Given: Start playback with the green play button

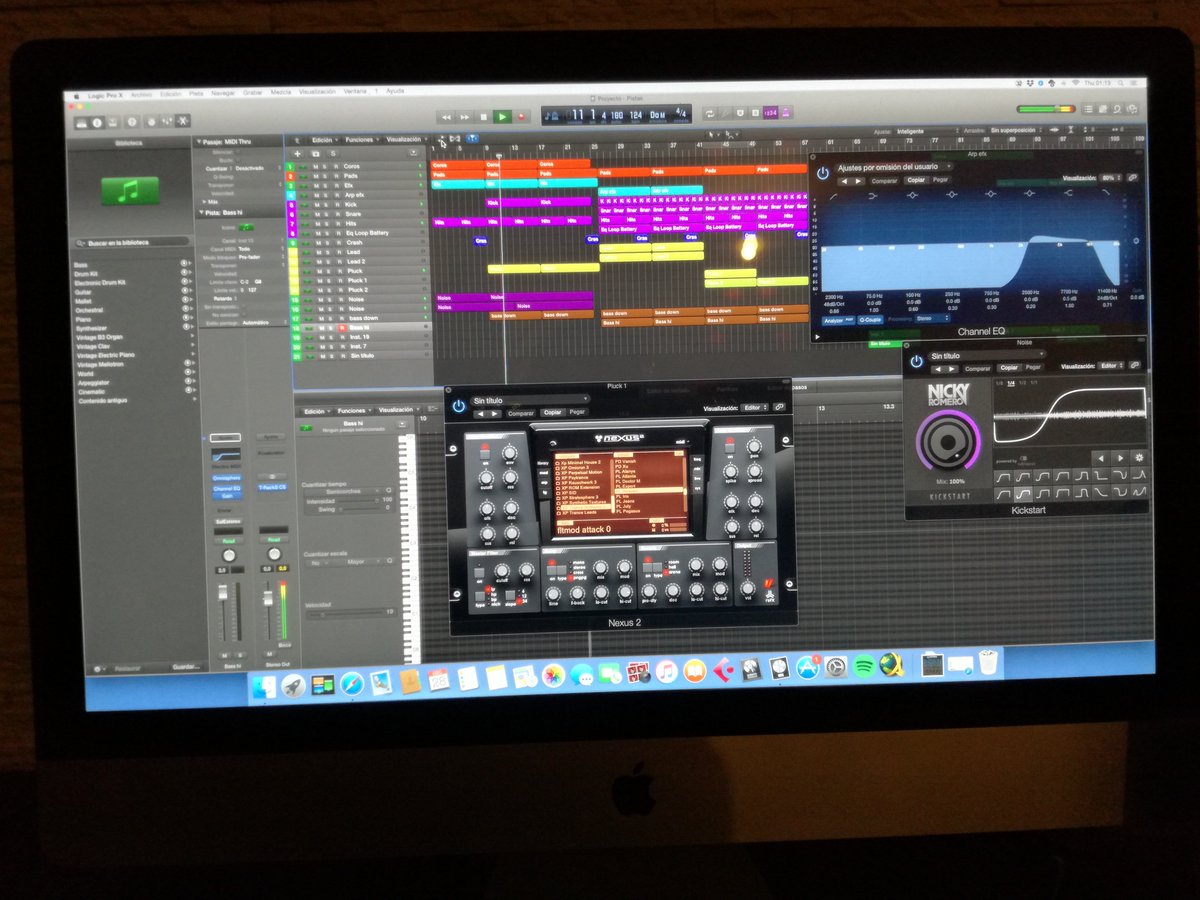Looking at the screenshot, I should pos(503,117).
